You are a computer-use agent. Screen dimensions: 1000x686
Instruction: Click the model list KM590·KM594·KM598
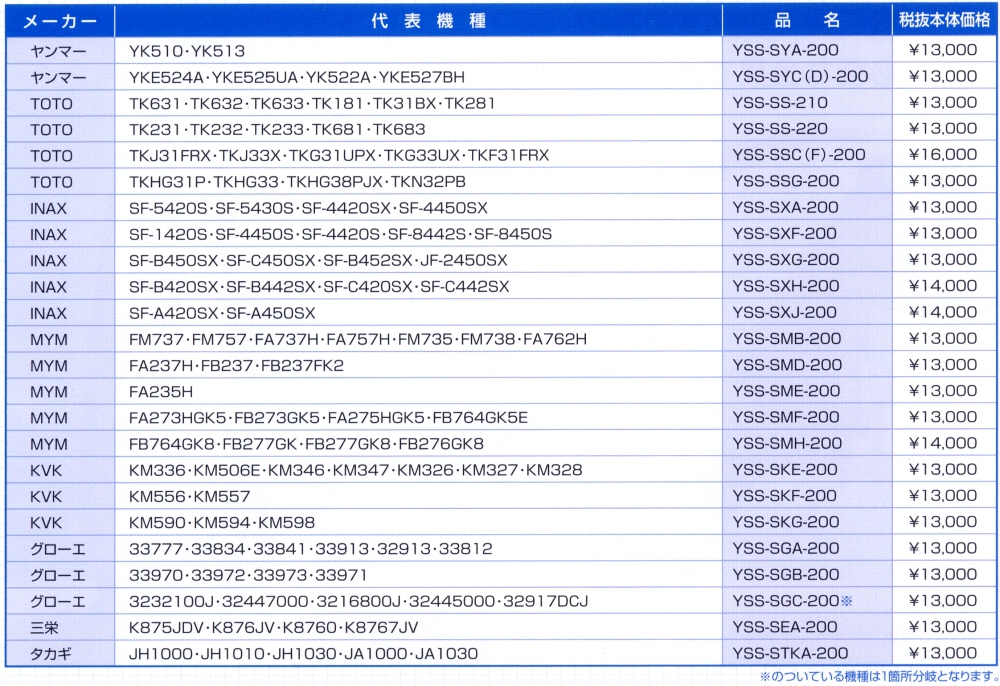pyautogui.click(x=222, y=523)
